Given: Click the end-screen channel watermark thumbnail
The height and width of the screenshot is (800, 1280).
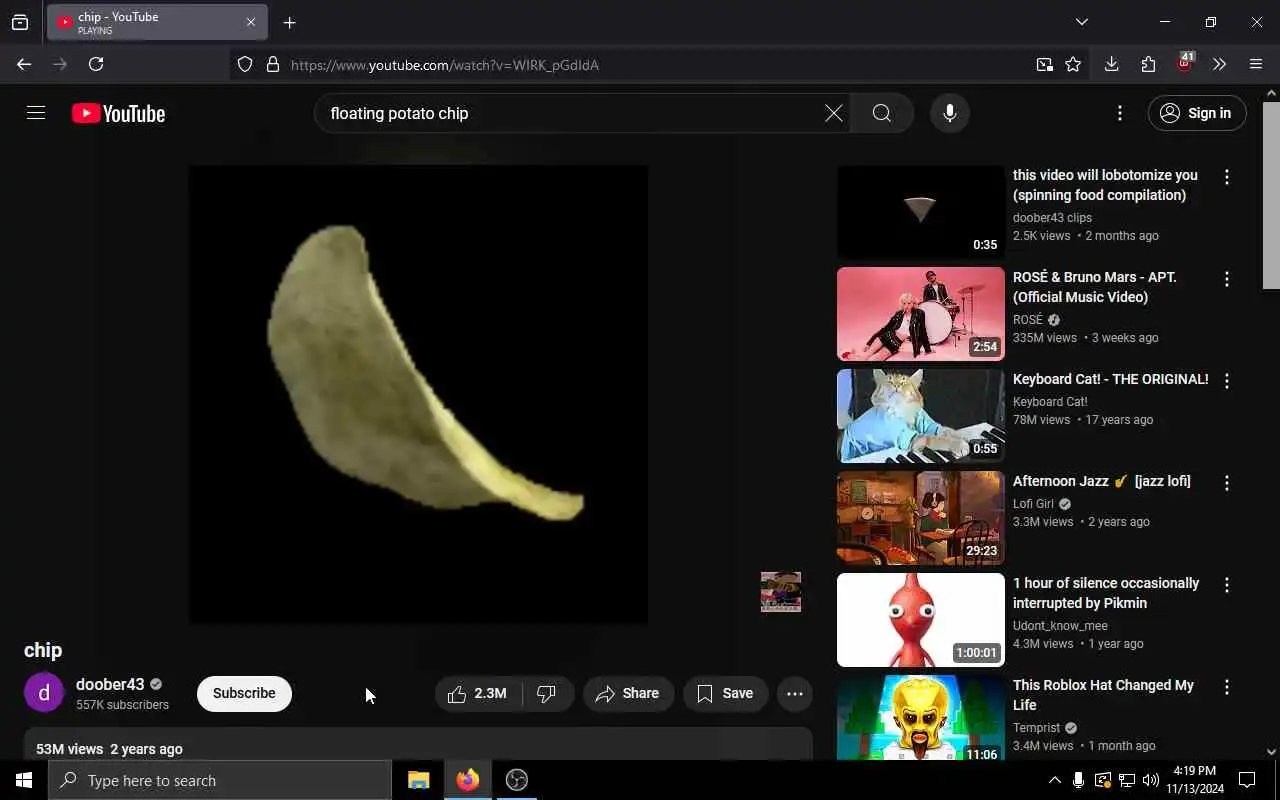Looking at the screenshot, I should pos(781,591).
